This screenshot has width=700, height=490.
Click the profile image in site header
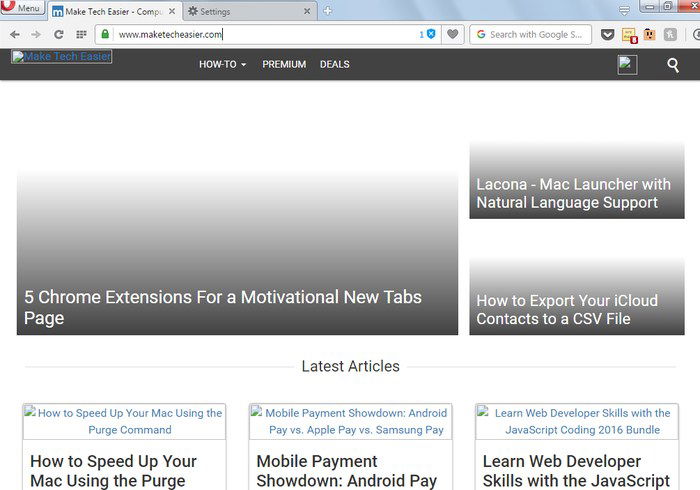coord(627,65)
